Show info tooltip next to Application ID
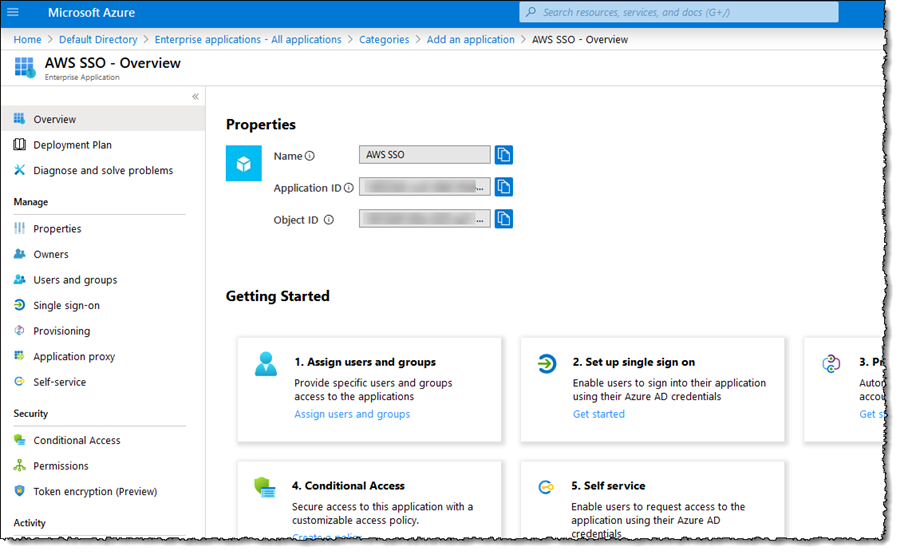Viewport: 900px width, 555px height. tap(348, 188)
